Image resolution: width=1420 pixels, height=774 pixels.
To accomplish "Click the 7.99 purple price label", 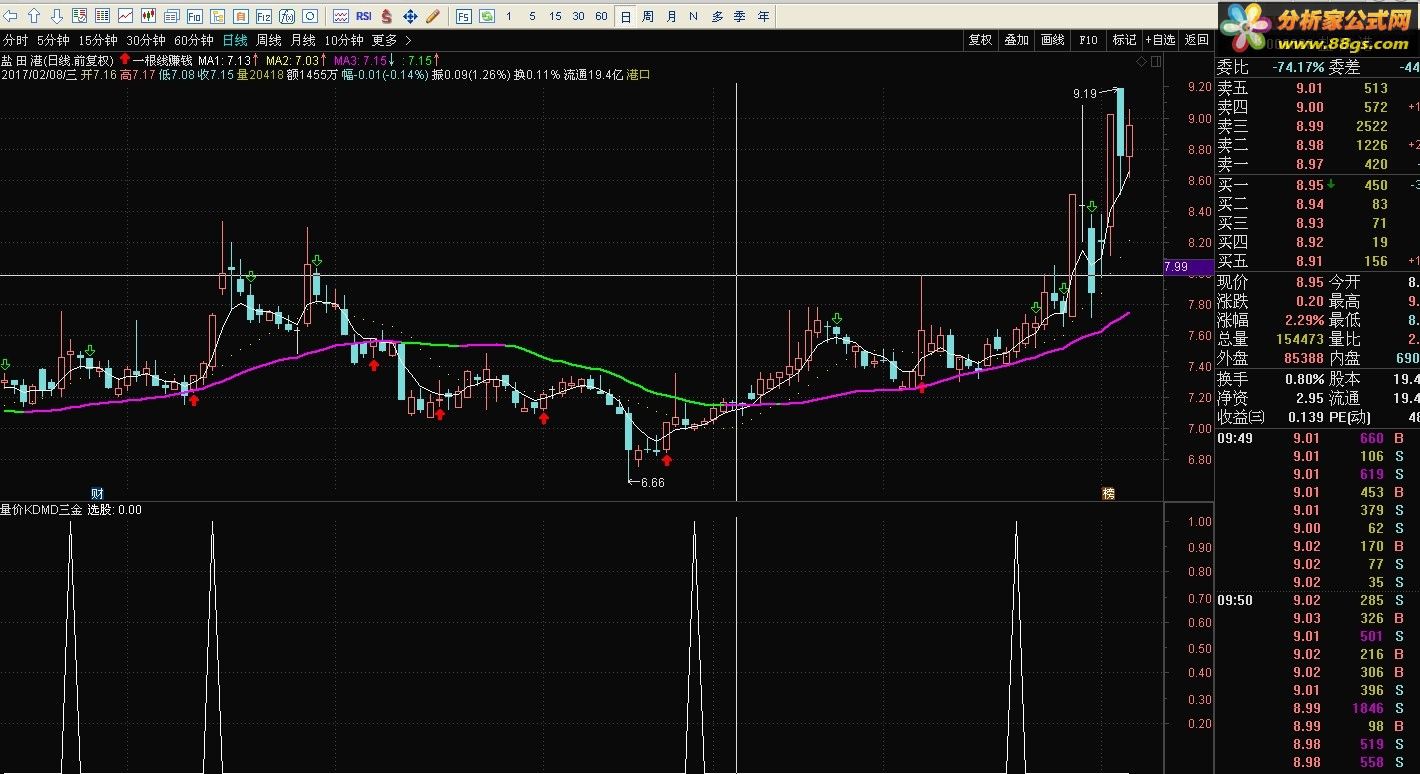I will coord(1189,267).
